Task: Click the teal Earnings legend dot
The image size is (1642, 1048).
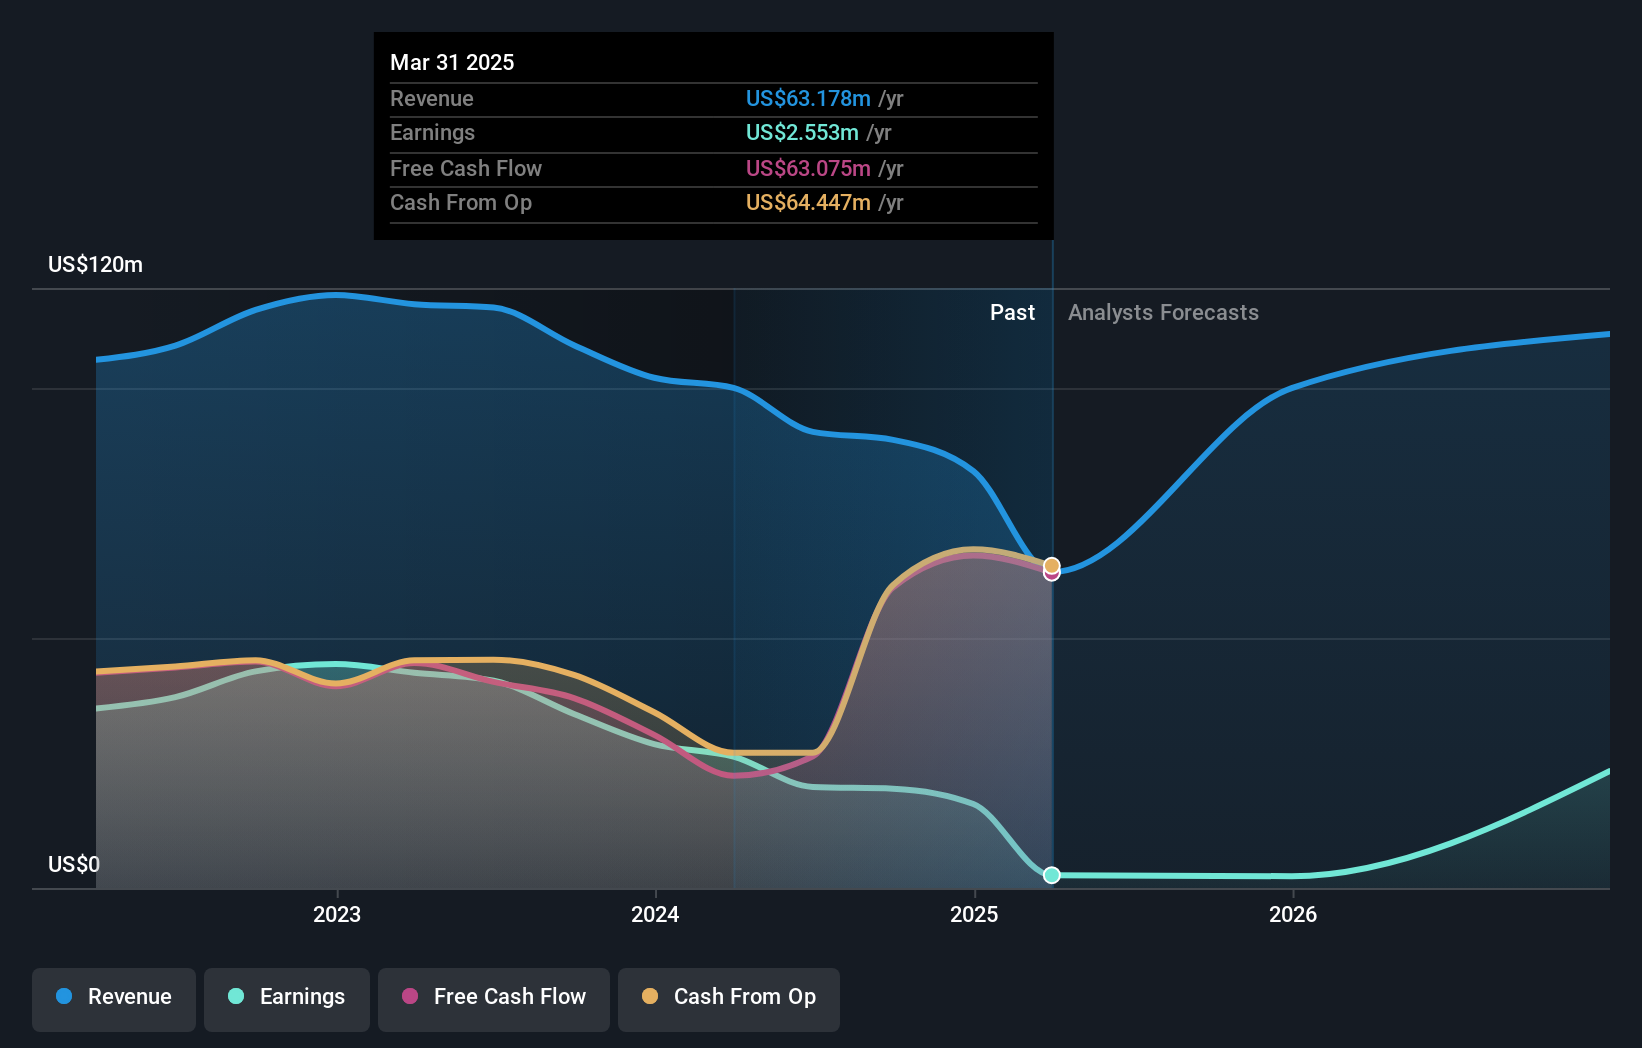Action: (x=236, y=996)
